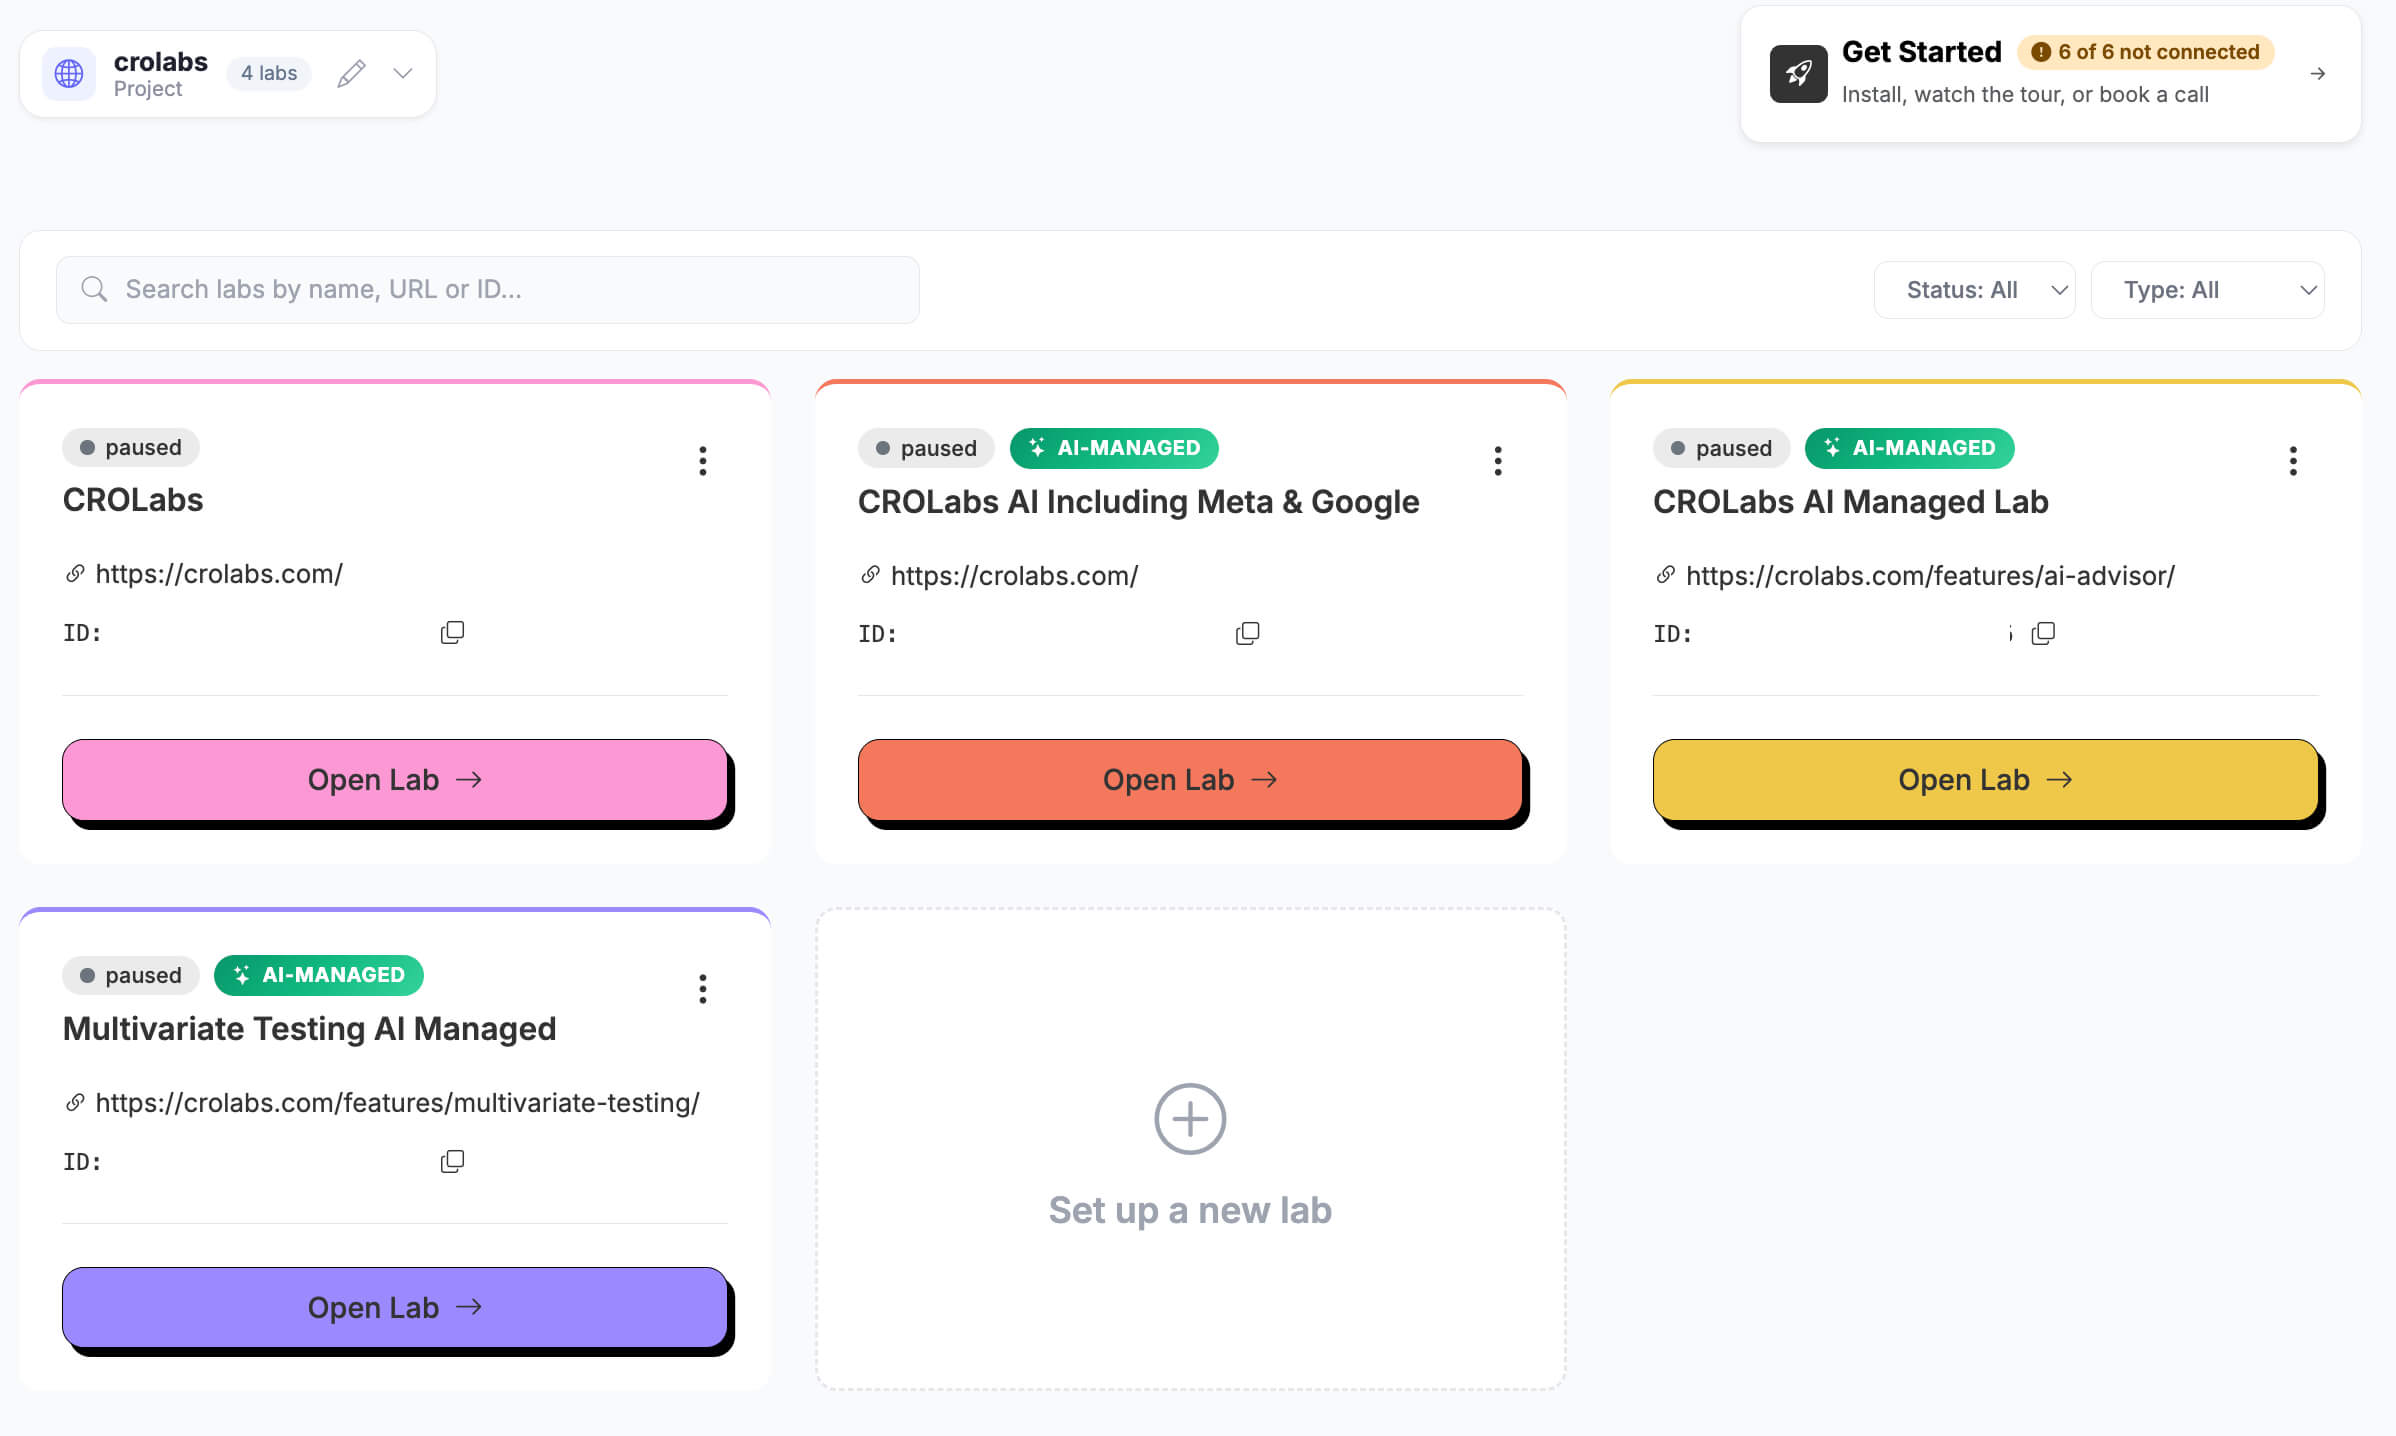Open the crolabs.com link on the CROLabs card
The height and width of the screenshot is (1436, 2396).
[x=219, y=574]
